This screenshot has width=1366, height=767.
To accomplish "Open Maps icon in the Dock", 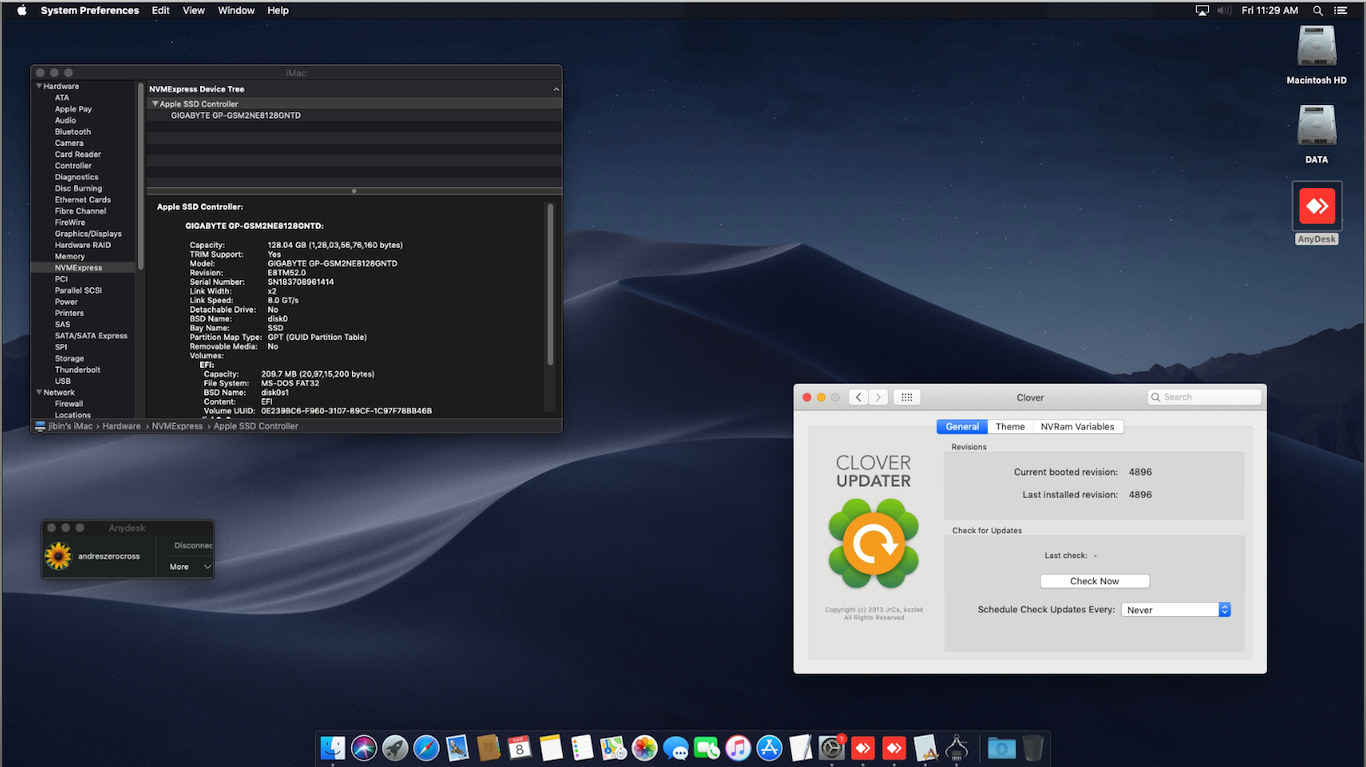I will [x=613, y=747].
